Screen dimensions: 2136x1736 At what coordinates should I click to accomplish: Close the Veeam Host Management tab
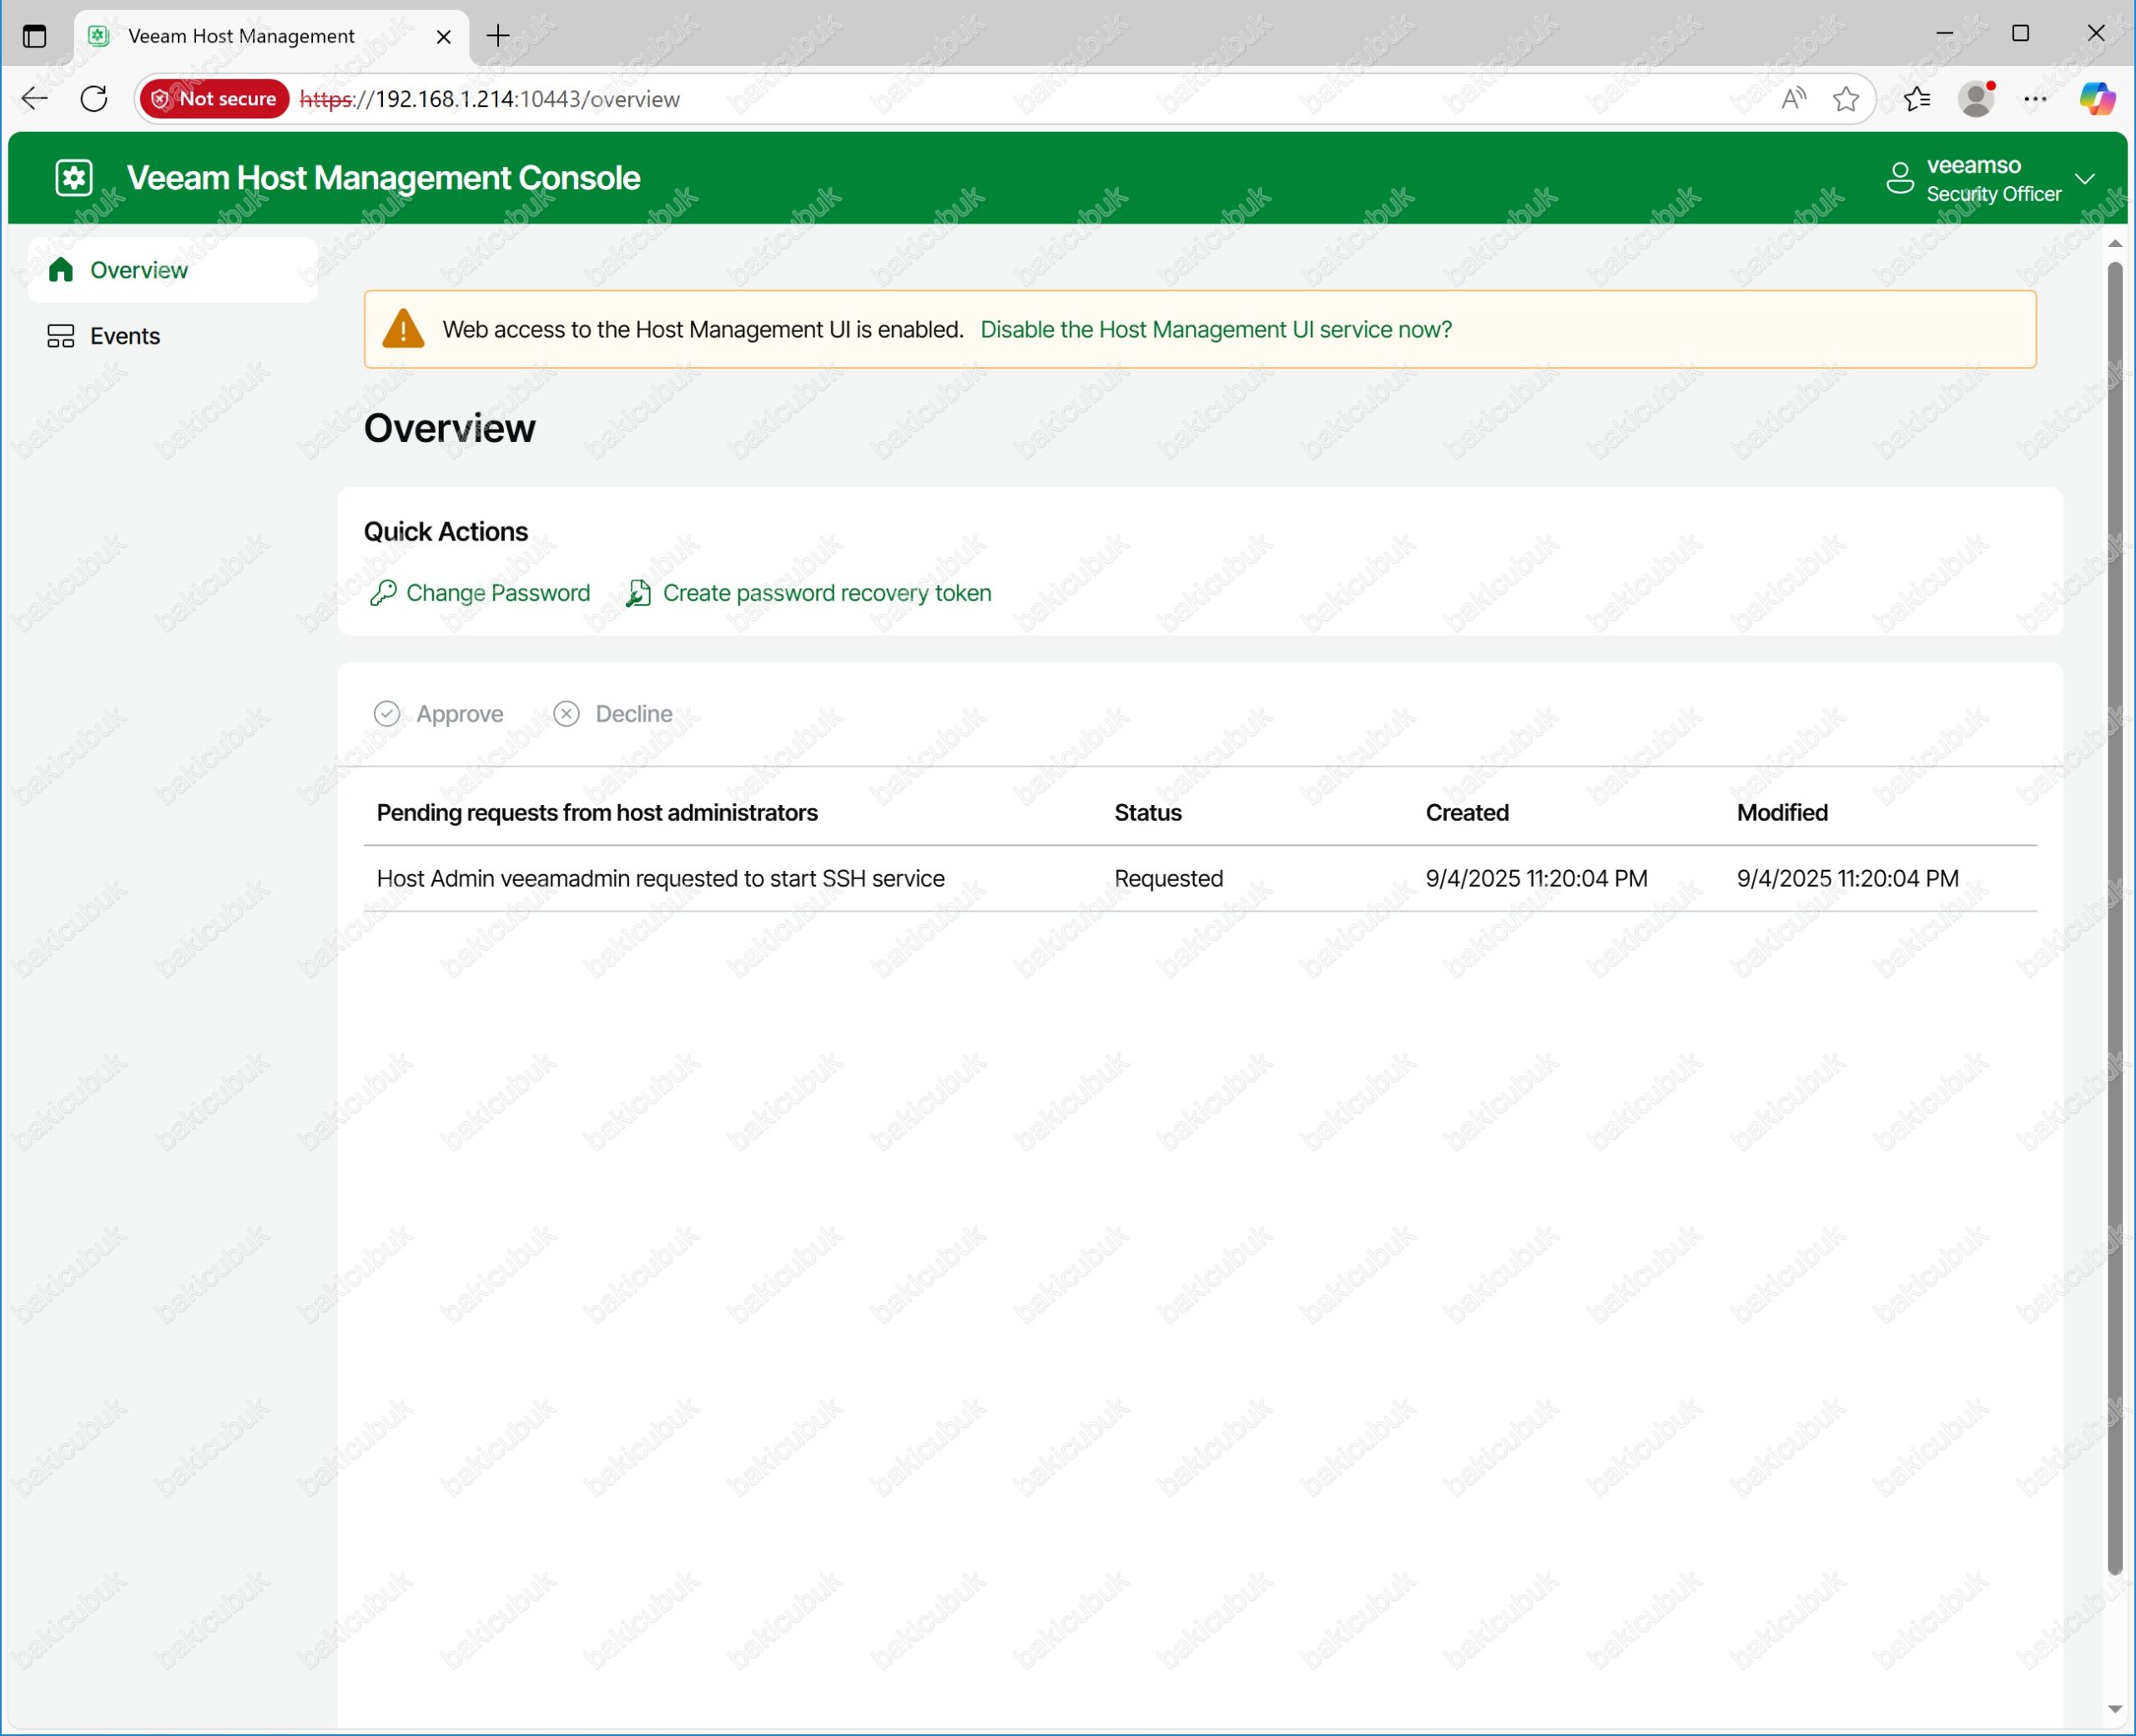tap(444, 37)
